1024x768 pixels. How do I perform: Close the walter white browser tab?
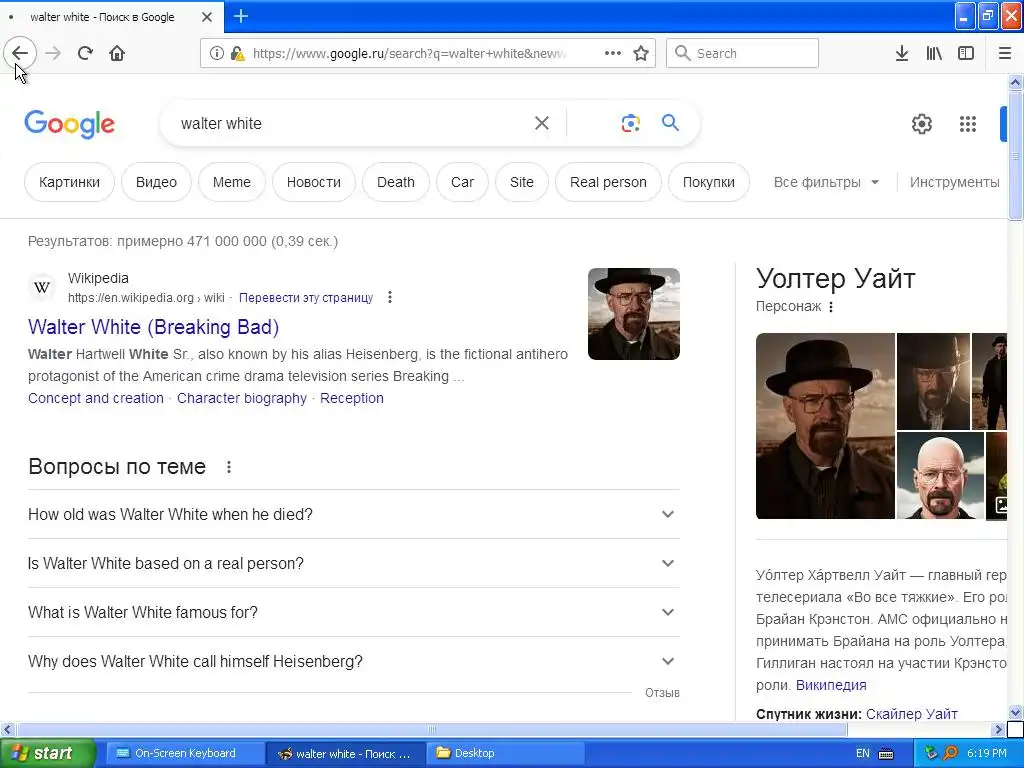[x=207, y=17]
